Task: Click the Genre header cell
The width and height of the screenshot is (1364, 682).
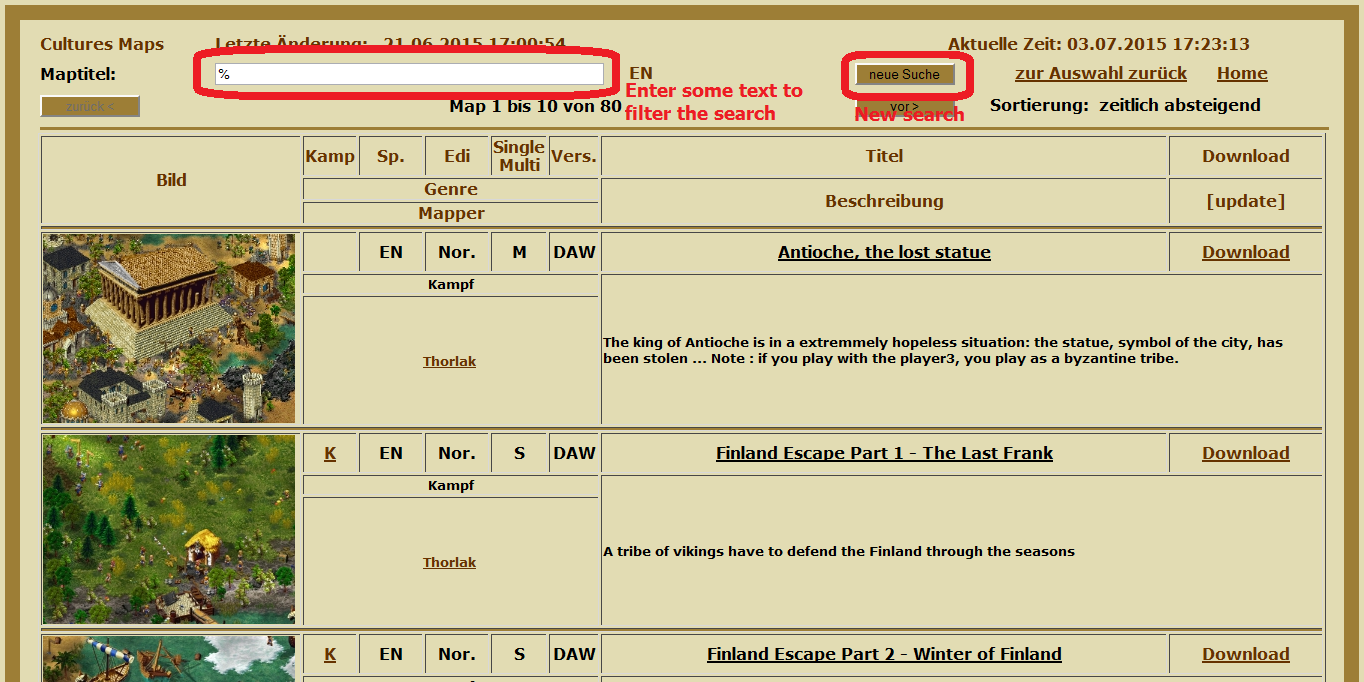Action: [451, 189]
